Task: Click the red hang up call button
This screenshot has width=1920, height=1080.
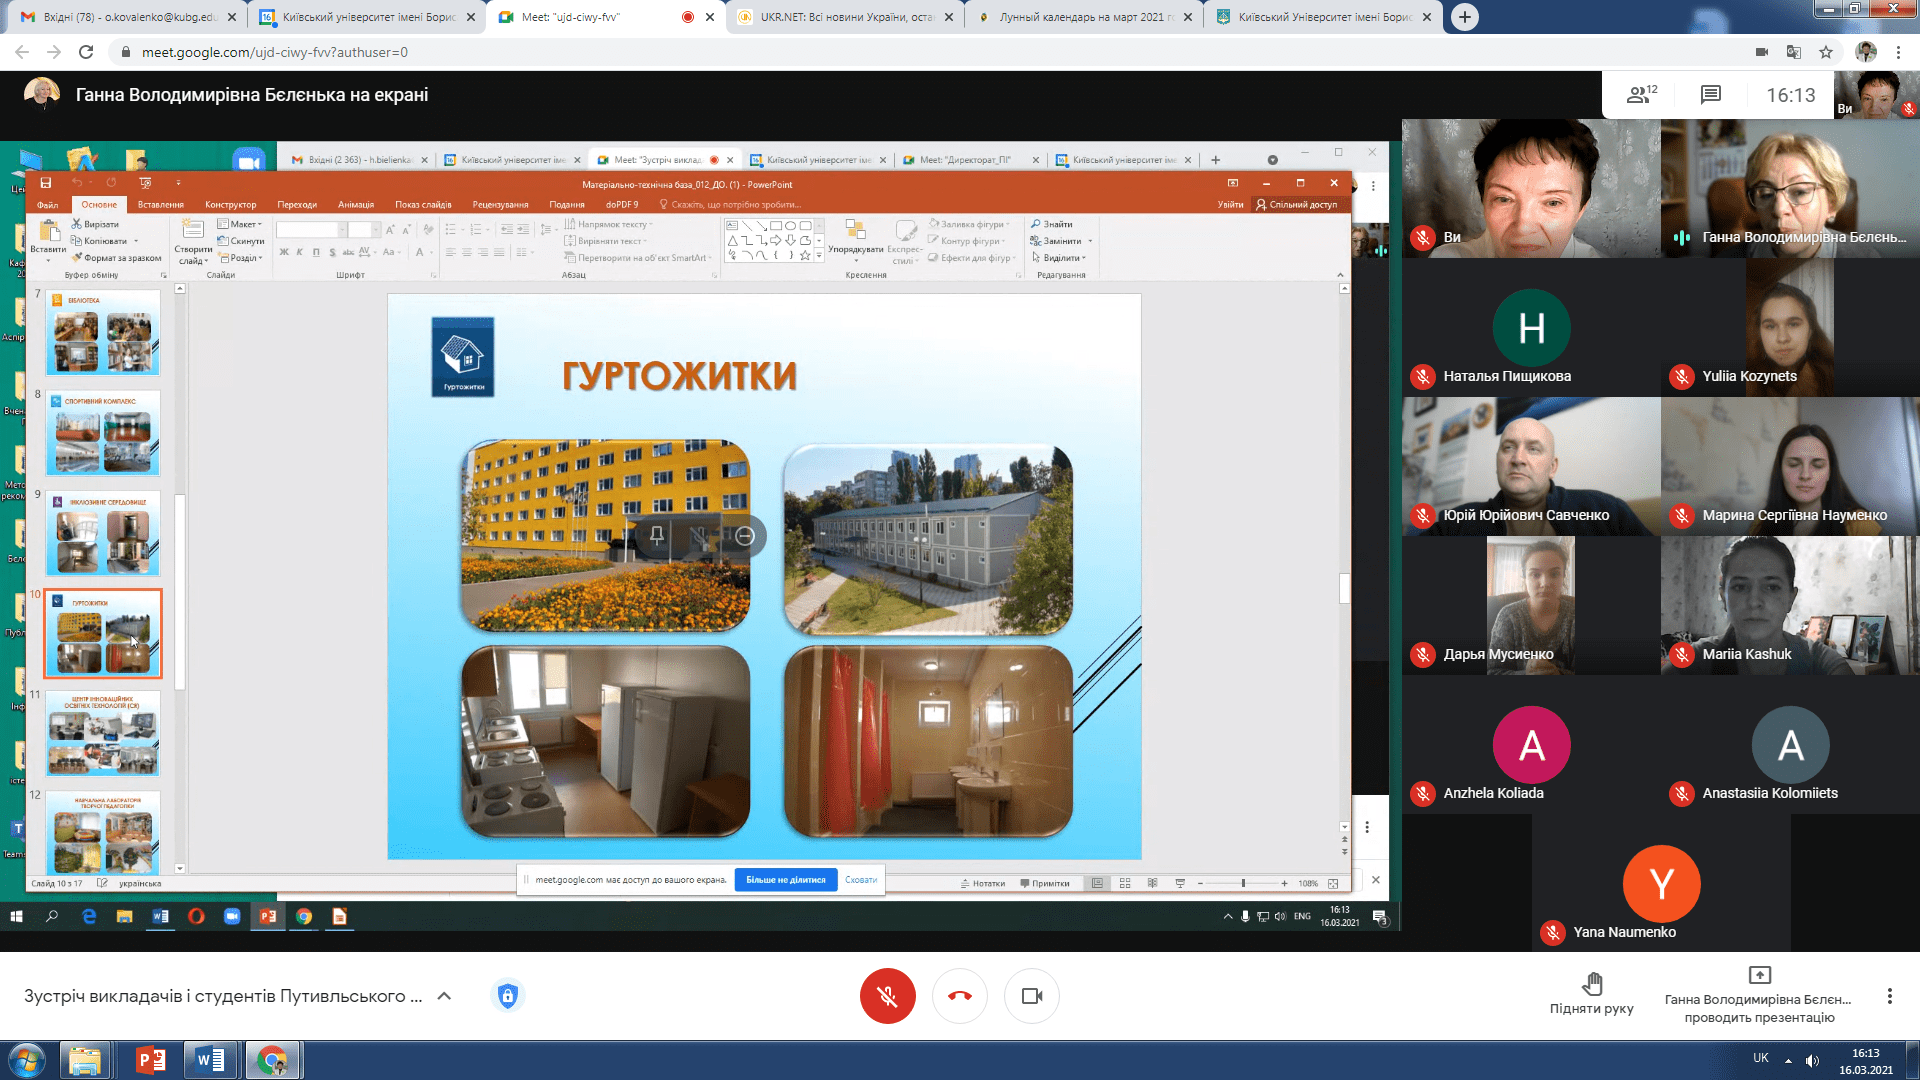Action: tap(959, 996)
